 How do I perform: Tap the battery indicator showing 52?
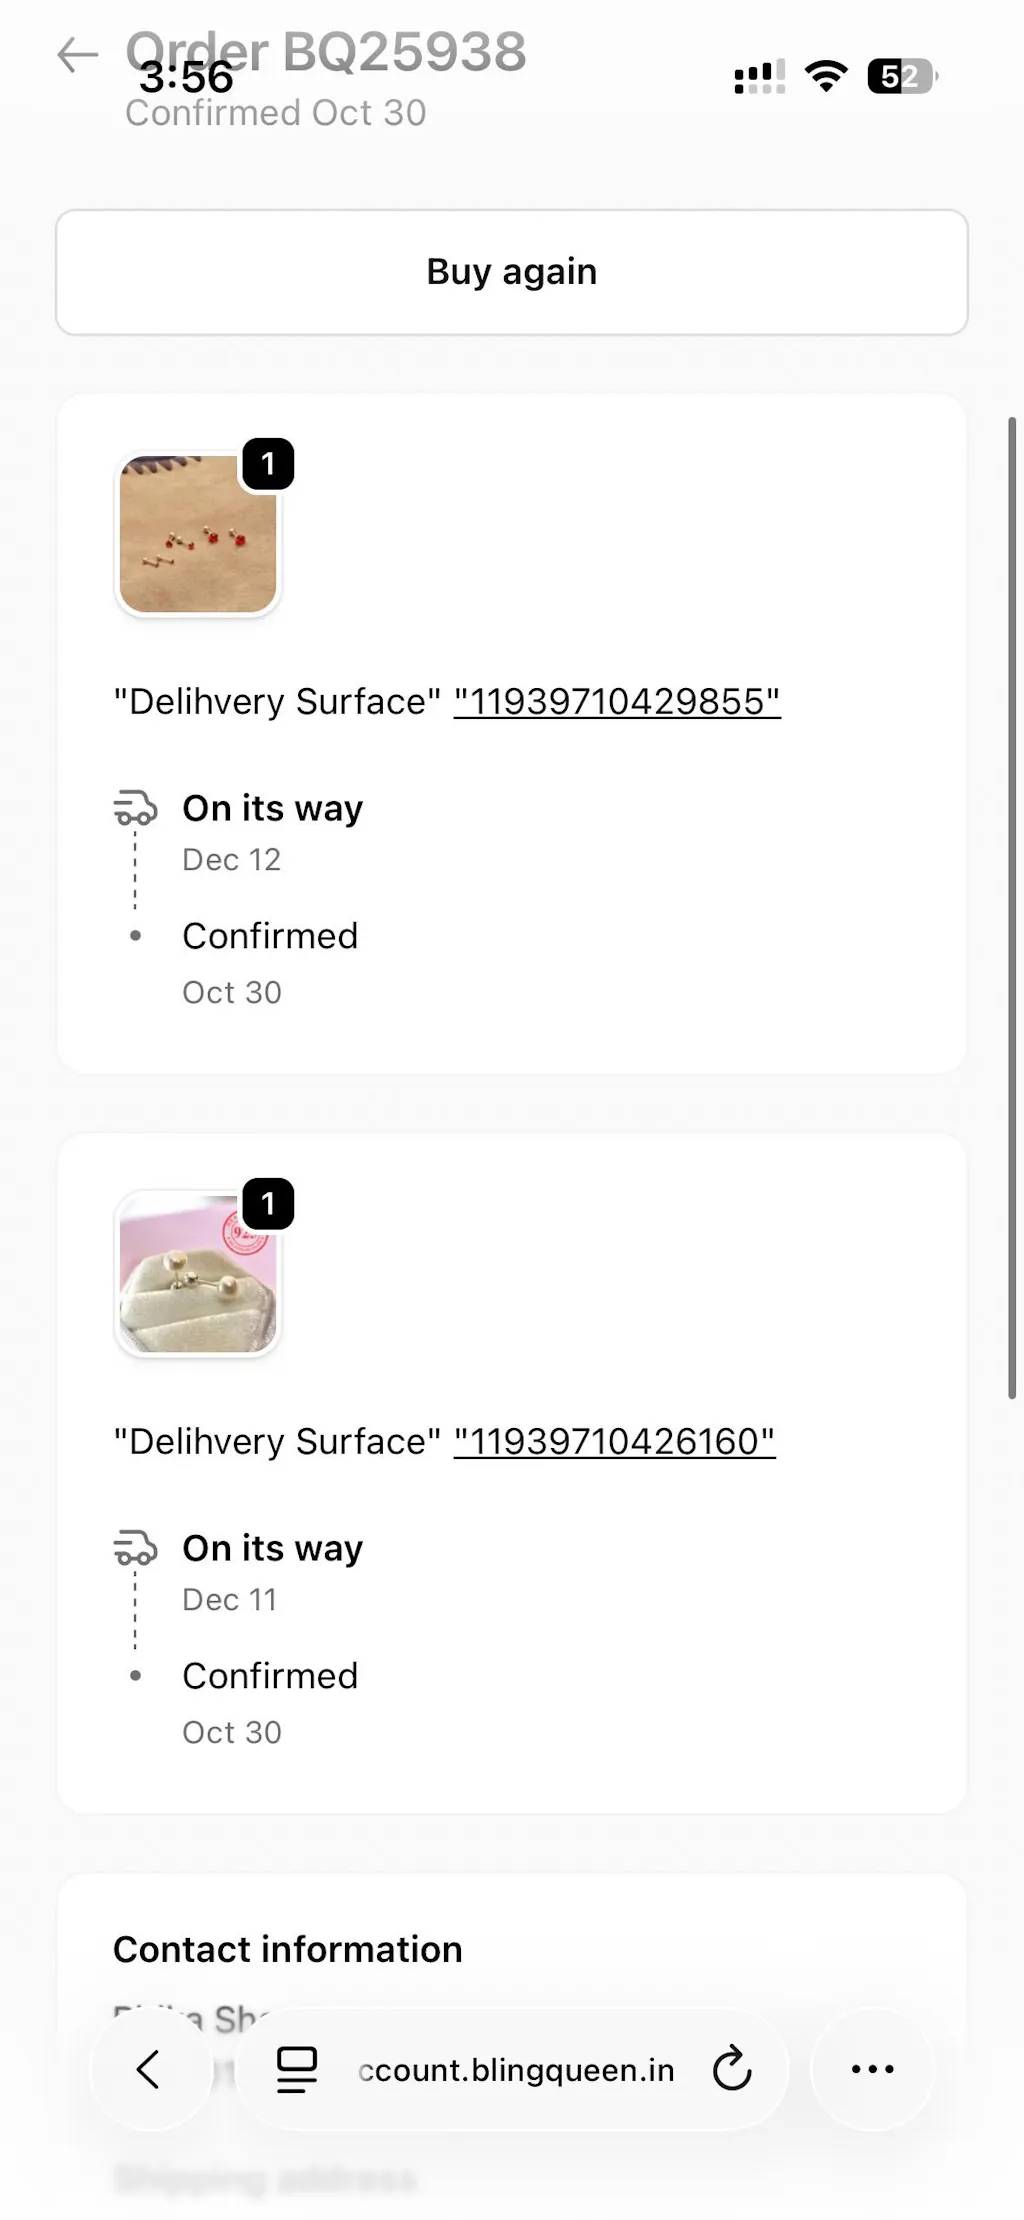point(902,76)
